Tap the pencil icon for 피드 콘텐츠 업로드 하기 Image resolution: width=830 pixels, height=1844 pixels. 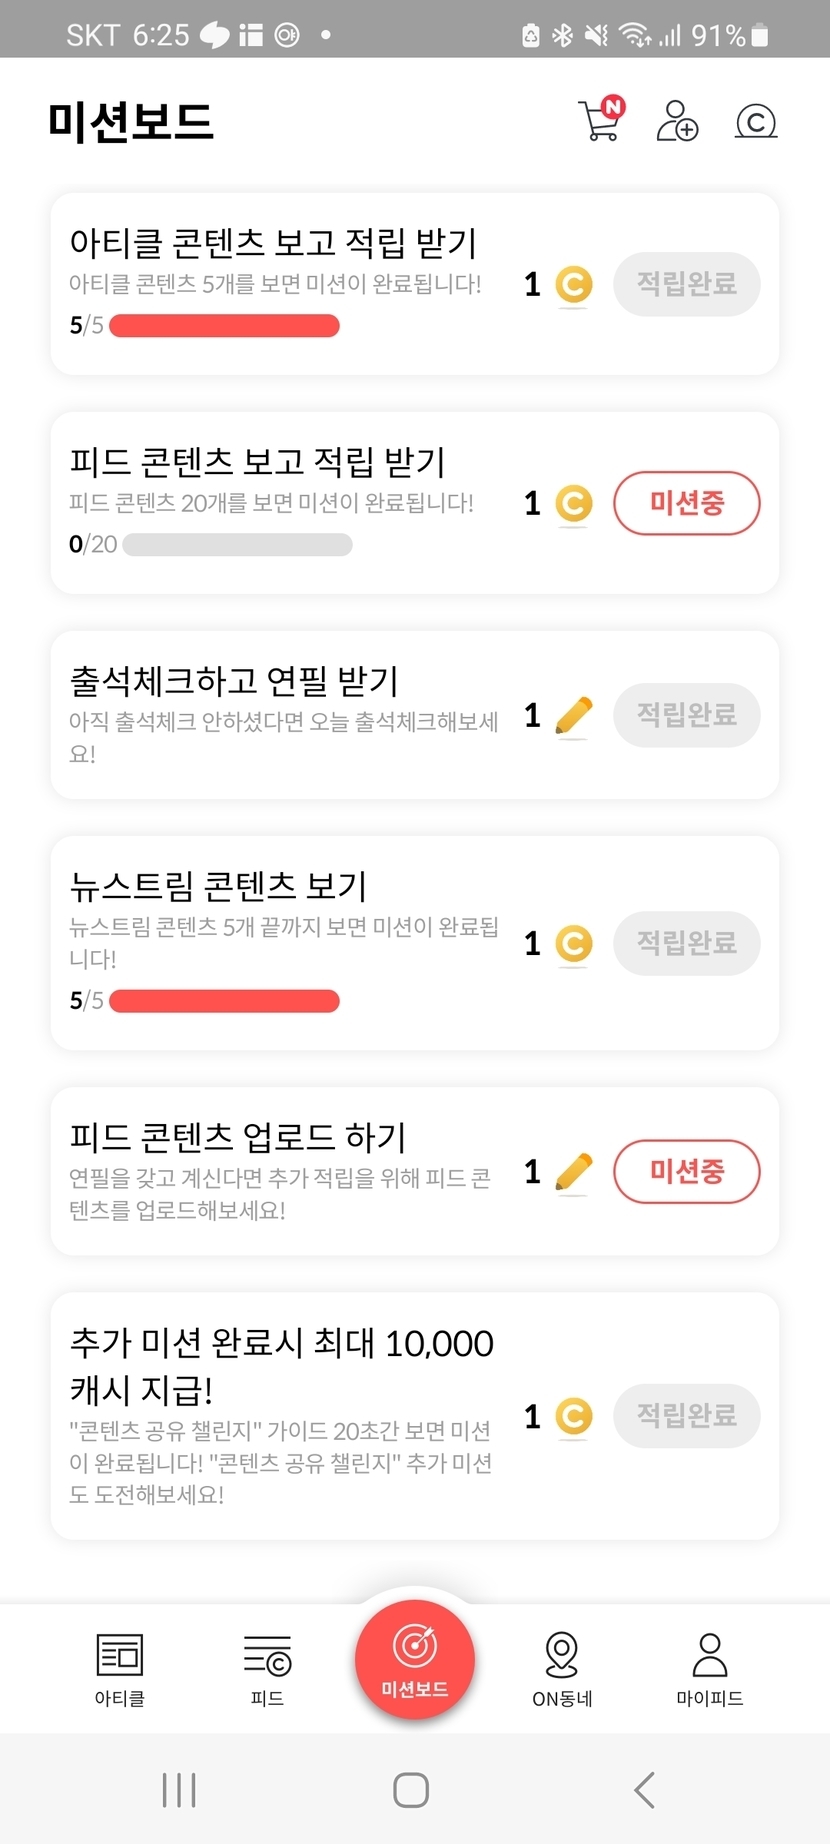[x=573, y=1172]
